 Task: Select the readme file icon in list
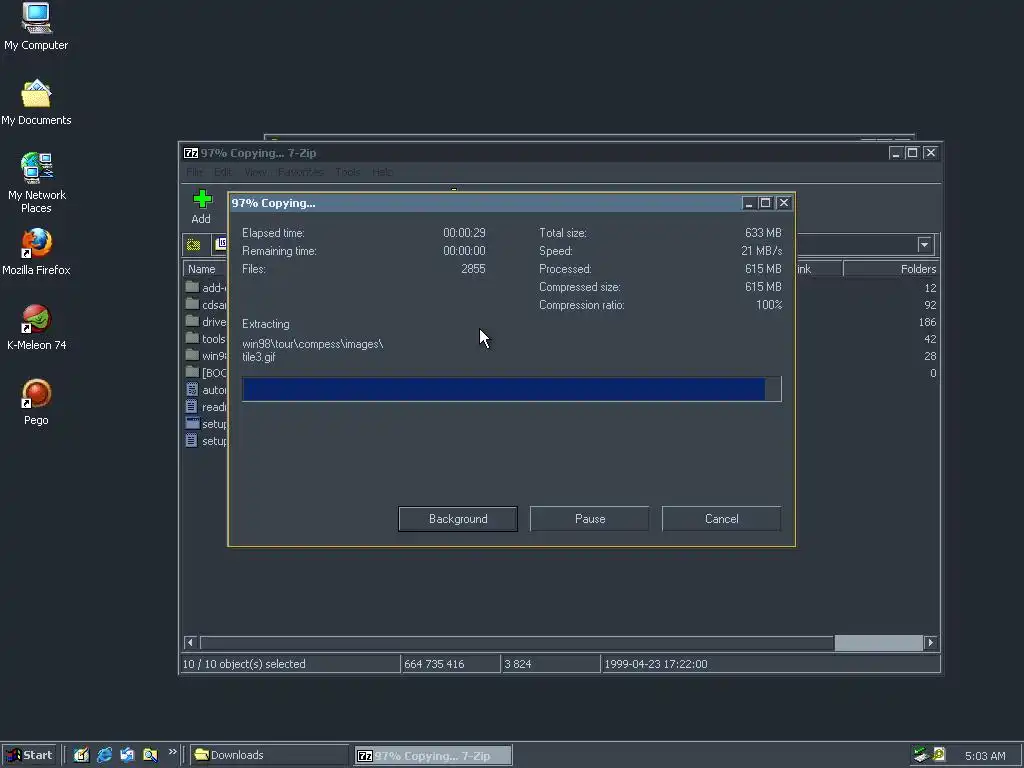click(192, 406)
